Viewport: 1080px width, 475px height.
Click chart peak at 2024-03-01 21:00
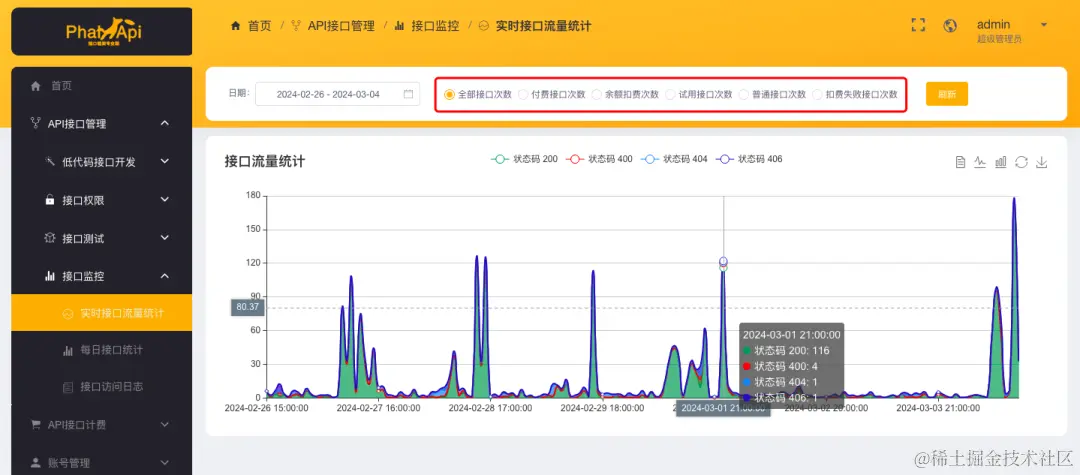point(723,262)
